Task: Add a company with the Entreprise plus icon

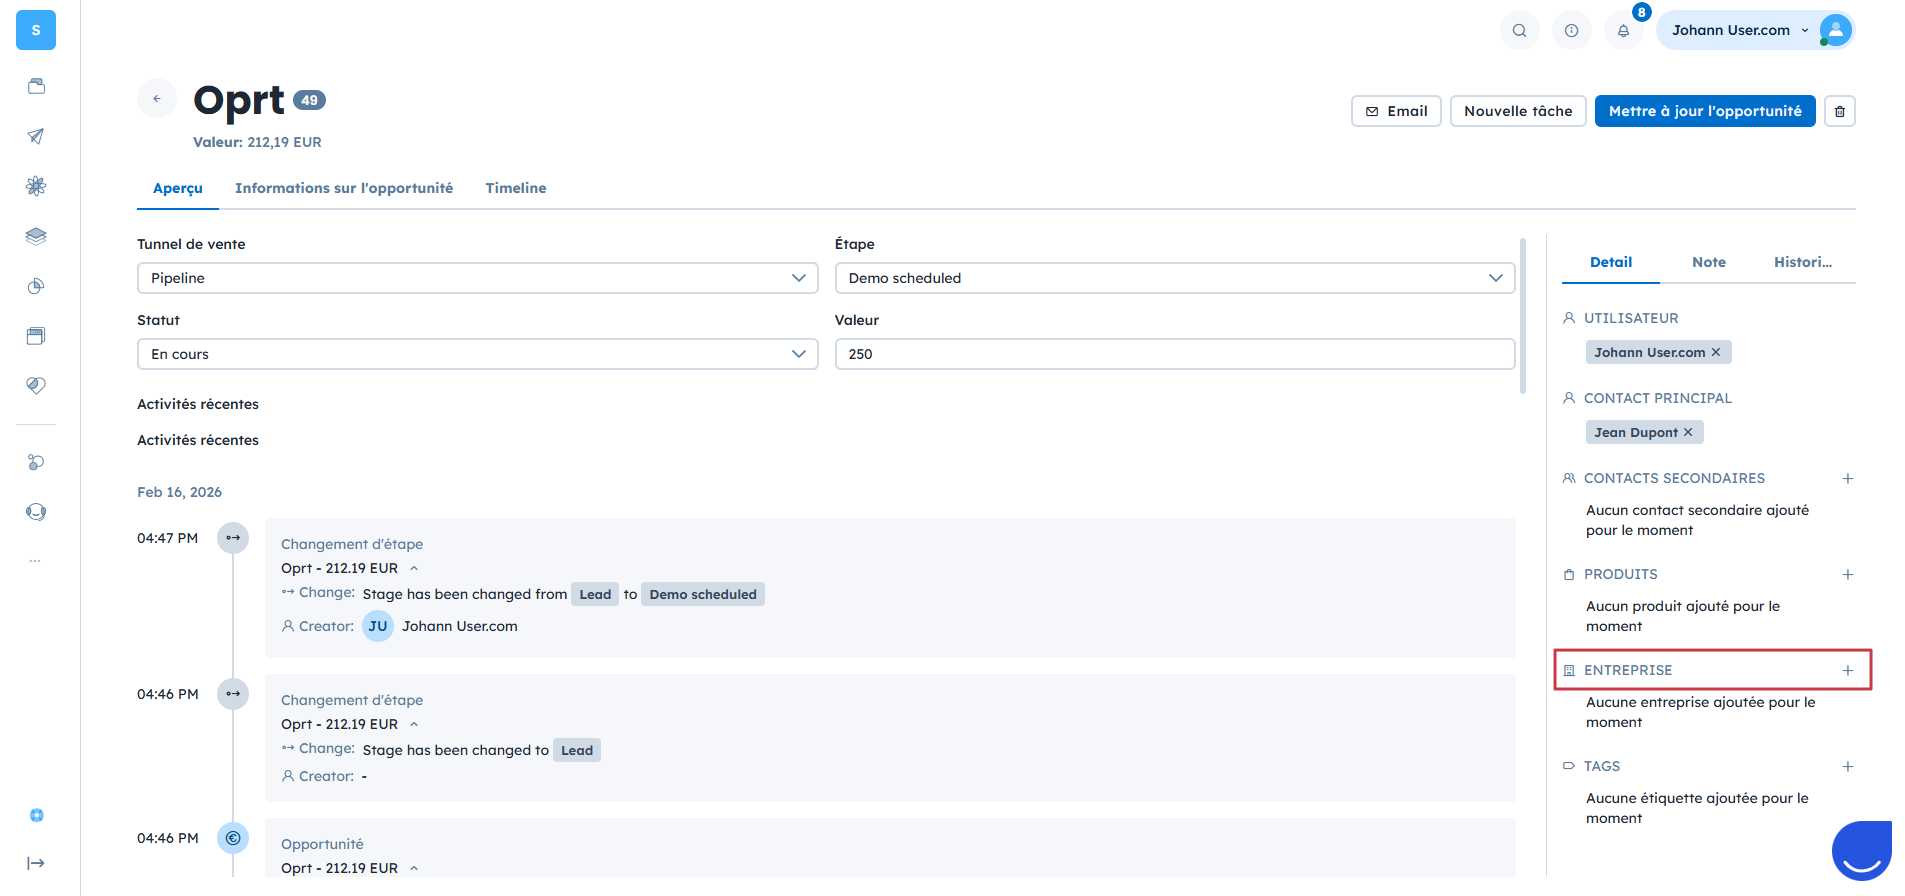Action: [x=1848, y=670]
